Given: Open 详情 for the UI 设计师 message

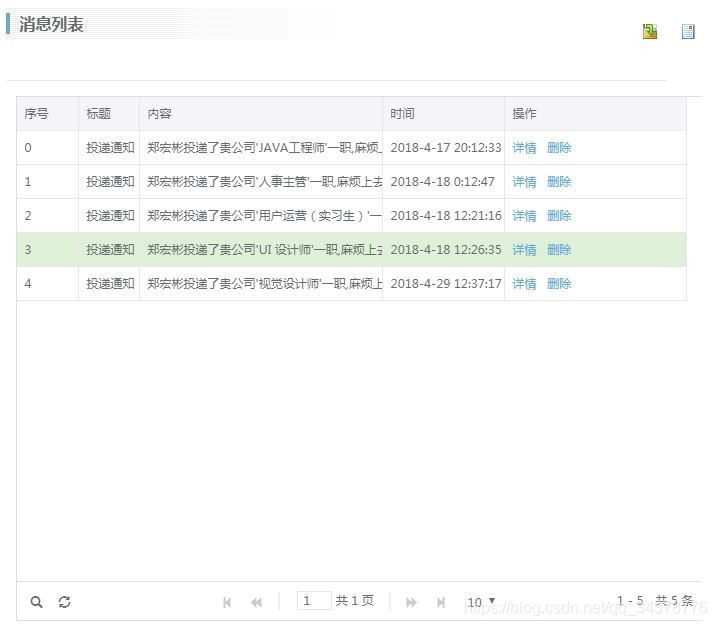Looking at the screenshot, I should [524, 250].
